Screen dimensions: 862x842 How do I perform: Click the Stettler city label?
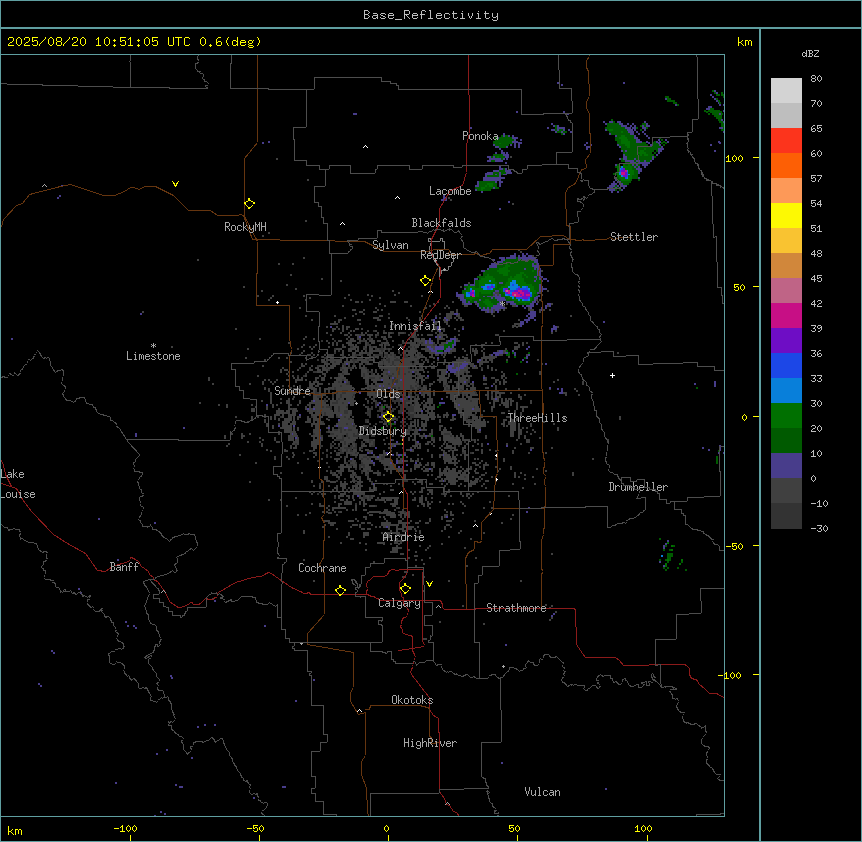coord(634,237)
